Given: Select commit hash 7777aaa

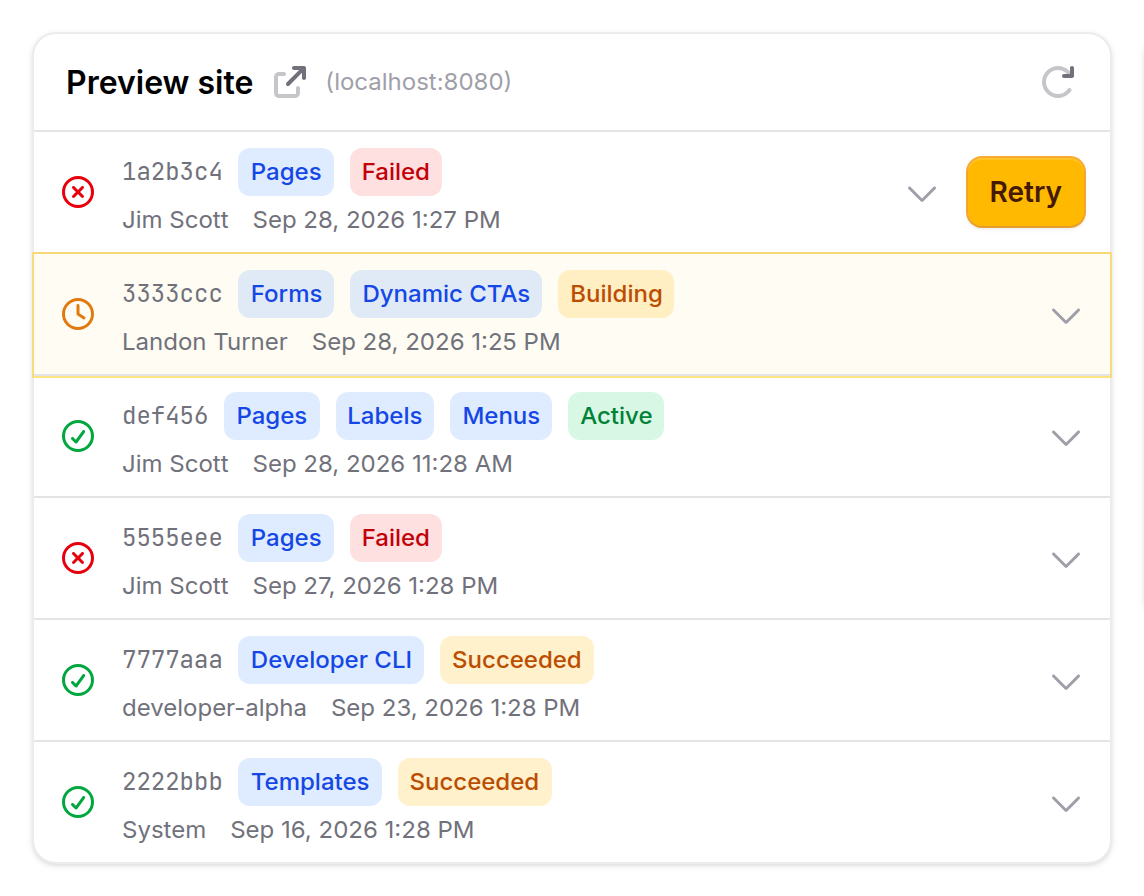Looking at the screenshot, I should [172, 659].
